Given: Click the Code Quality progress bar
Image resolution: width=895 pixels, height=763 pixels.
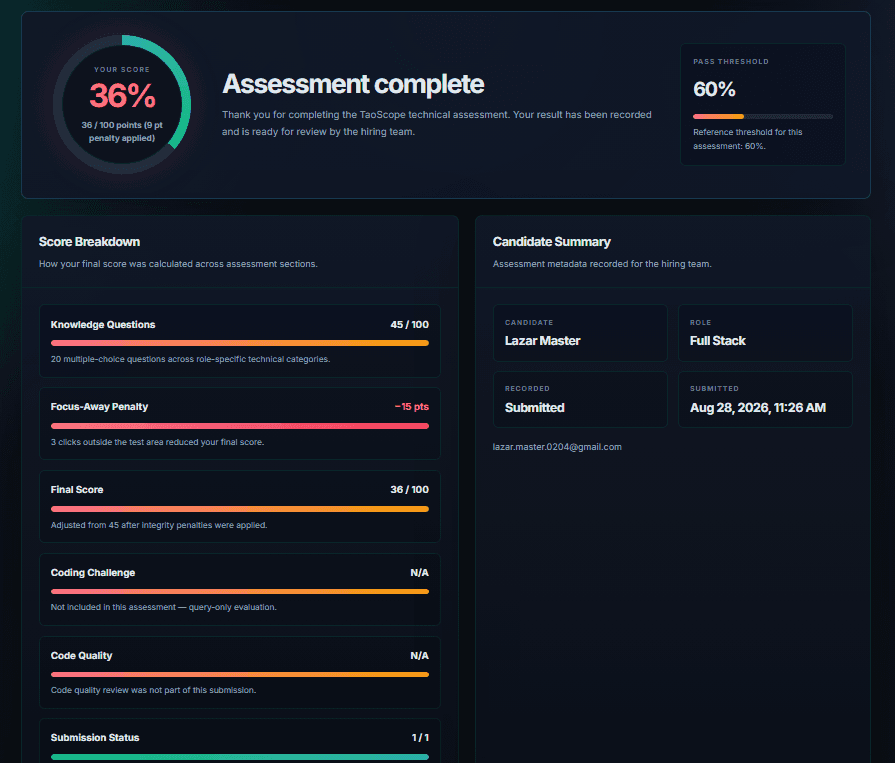Looking at the screenshot, I should tap(240, 675).
